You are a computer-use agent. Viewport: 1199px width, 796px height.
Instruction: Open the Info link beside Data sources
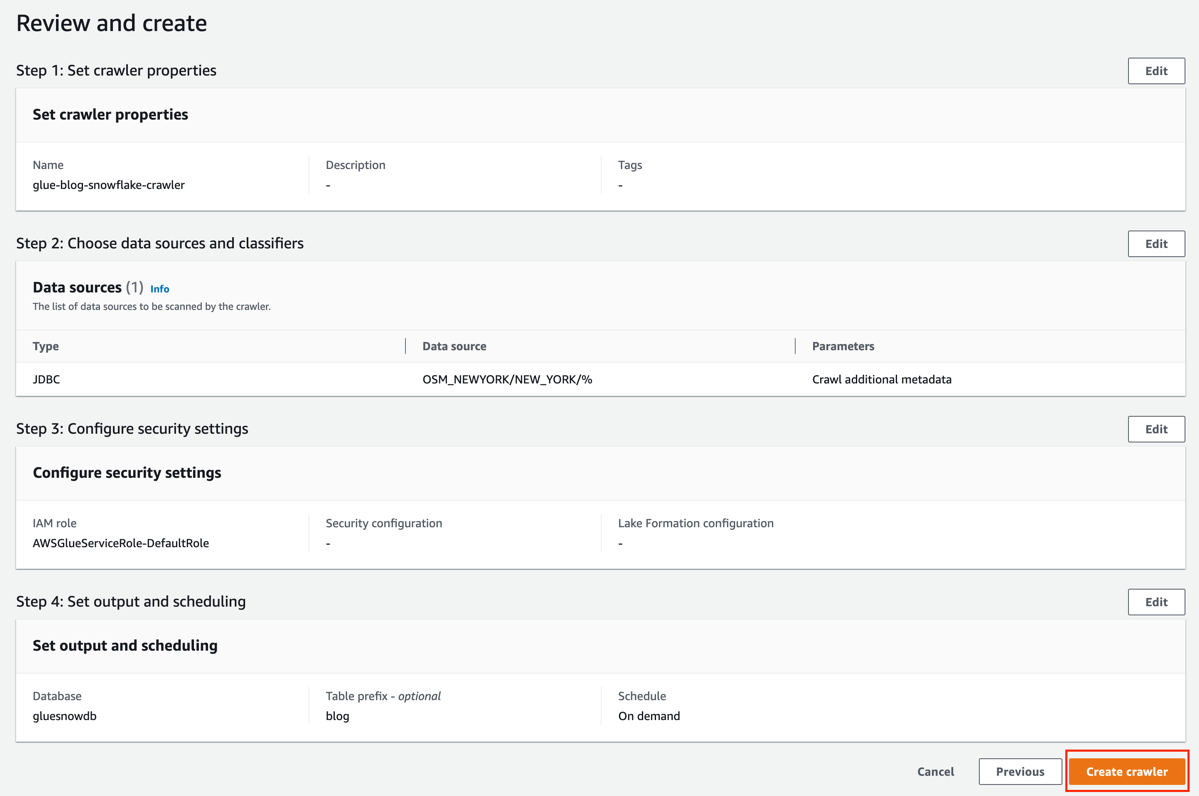click(x=159, y=288)
